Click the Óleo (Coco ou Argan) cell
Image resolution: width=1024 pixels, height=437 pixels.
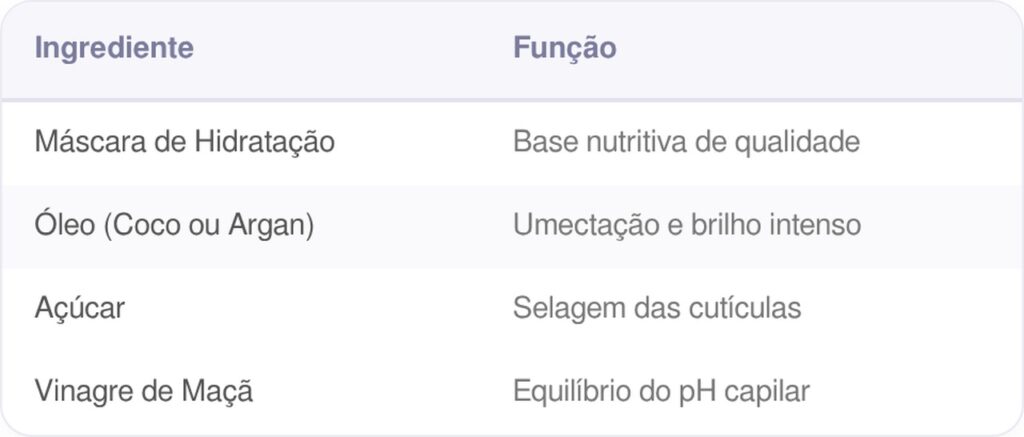point(174,225)
